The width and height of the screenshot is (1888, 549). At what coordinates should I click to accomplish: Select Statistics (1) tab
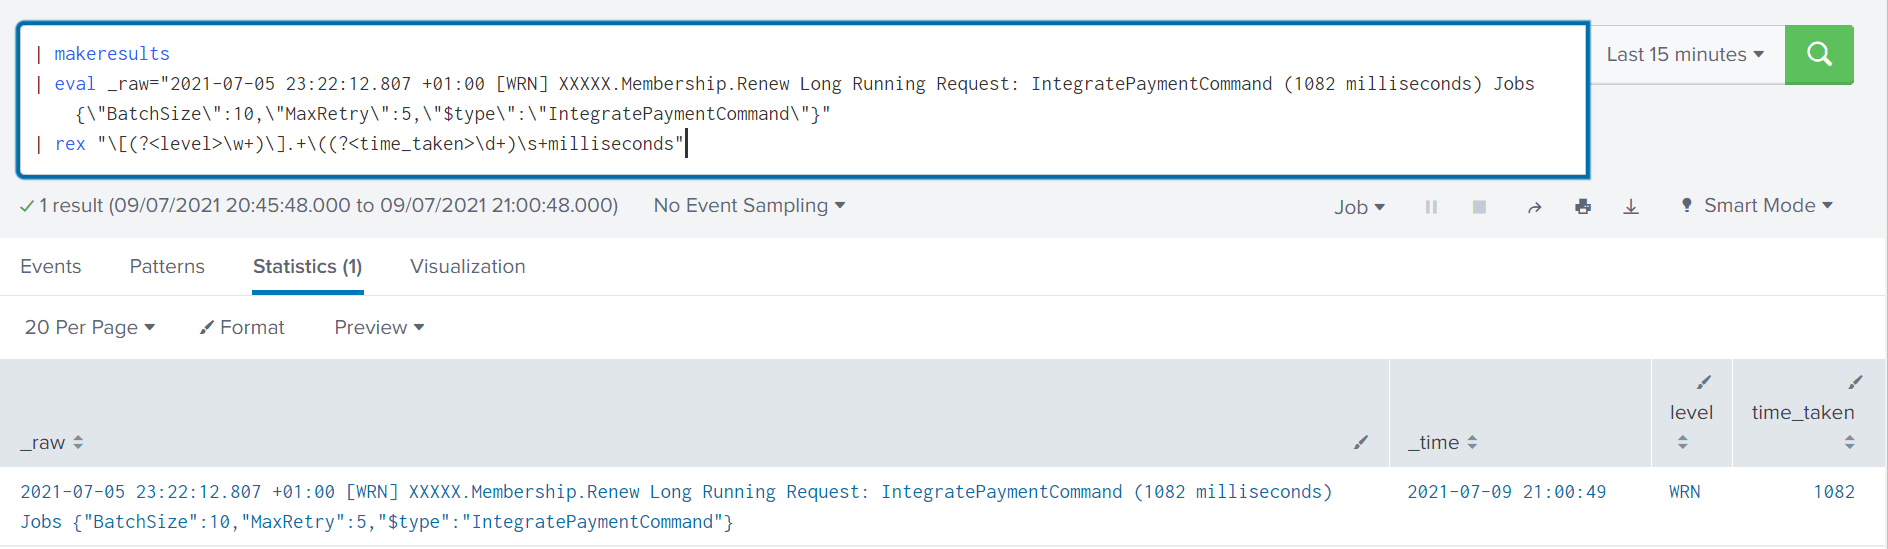click(x=307, y=266)
